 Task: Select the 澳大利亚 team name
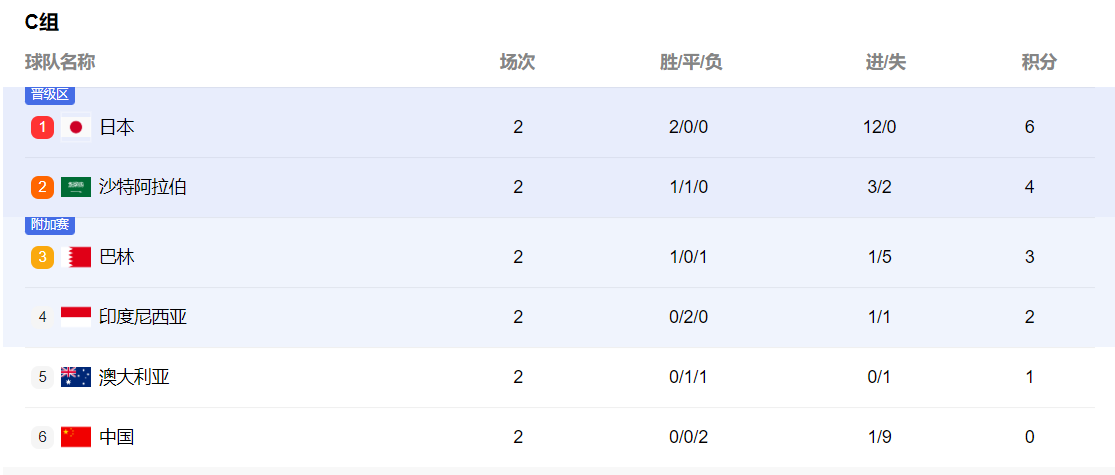[134, 377]
